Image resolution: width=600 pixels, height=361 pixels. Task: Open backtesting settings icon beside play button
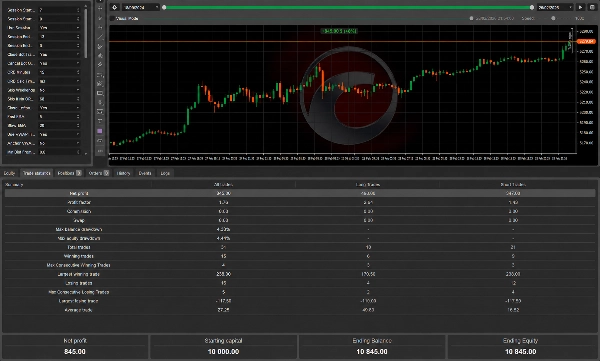[x=592, y=7]
